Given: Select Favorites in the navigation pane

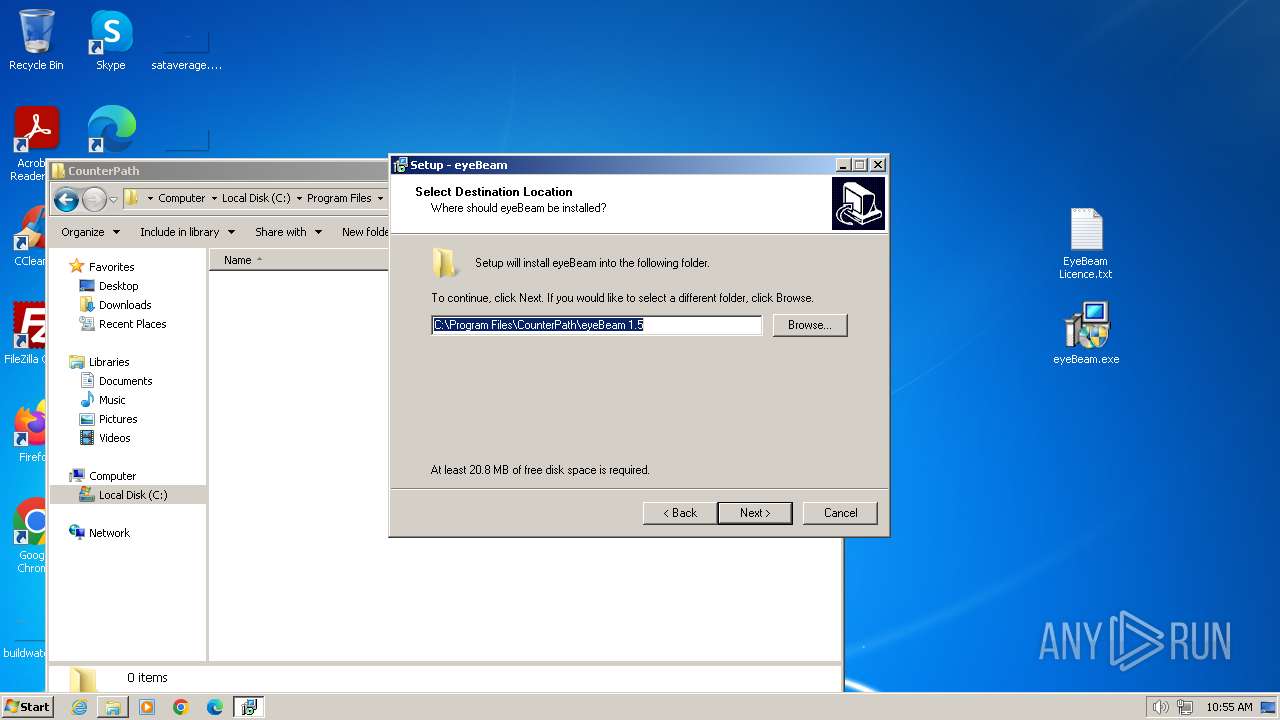Looking at the screenshot, I should [x=111, y=267].
